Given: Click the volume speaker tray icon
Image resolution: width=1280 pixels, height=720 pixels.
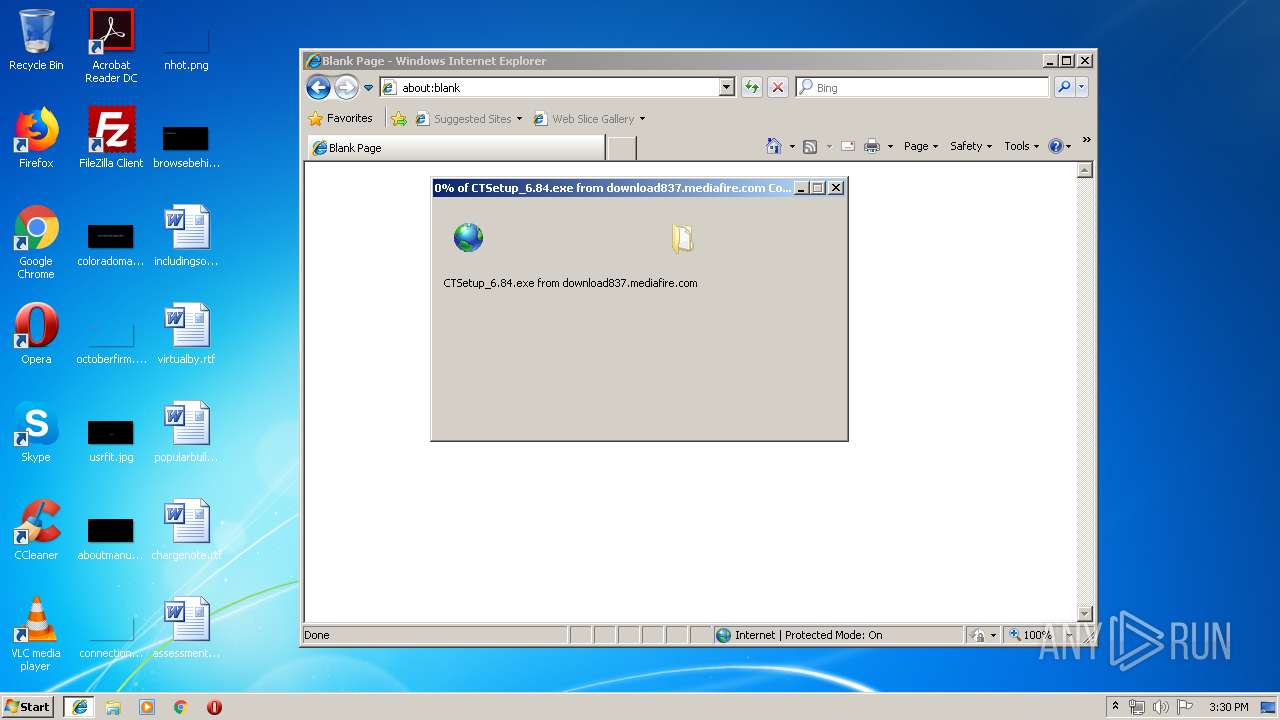Looking at the screenshot, I should pyautogui.click(x=1161, y=707).
